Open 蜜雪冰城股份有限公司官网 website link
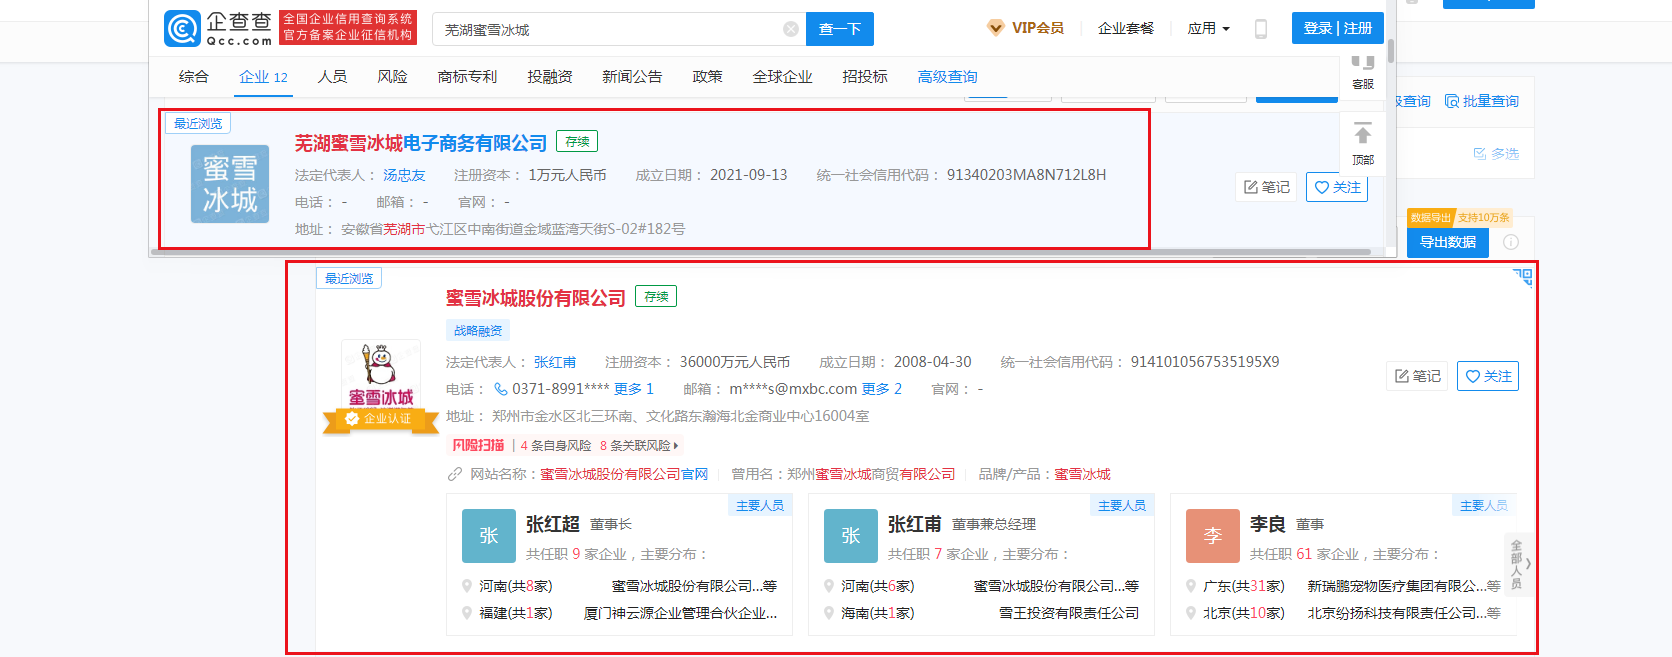The image size is (1672, 657). coord(624,474)
